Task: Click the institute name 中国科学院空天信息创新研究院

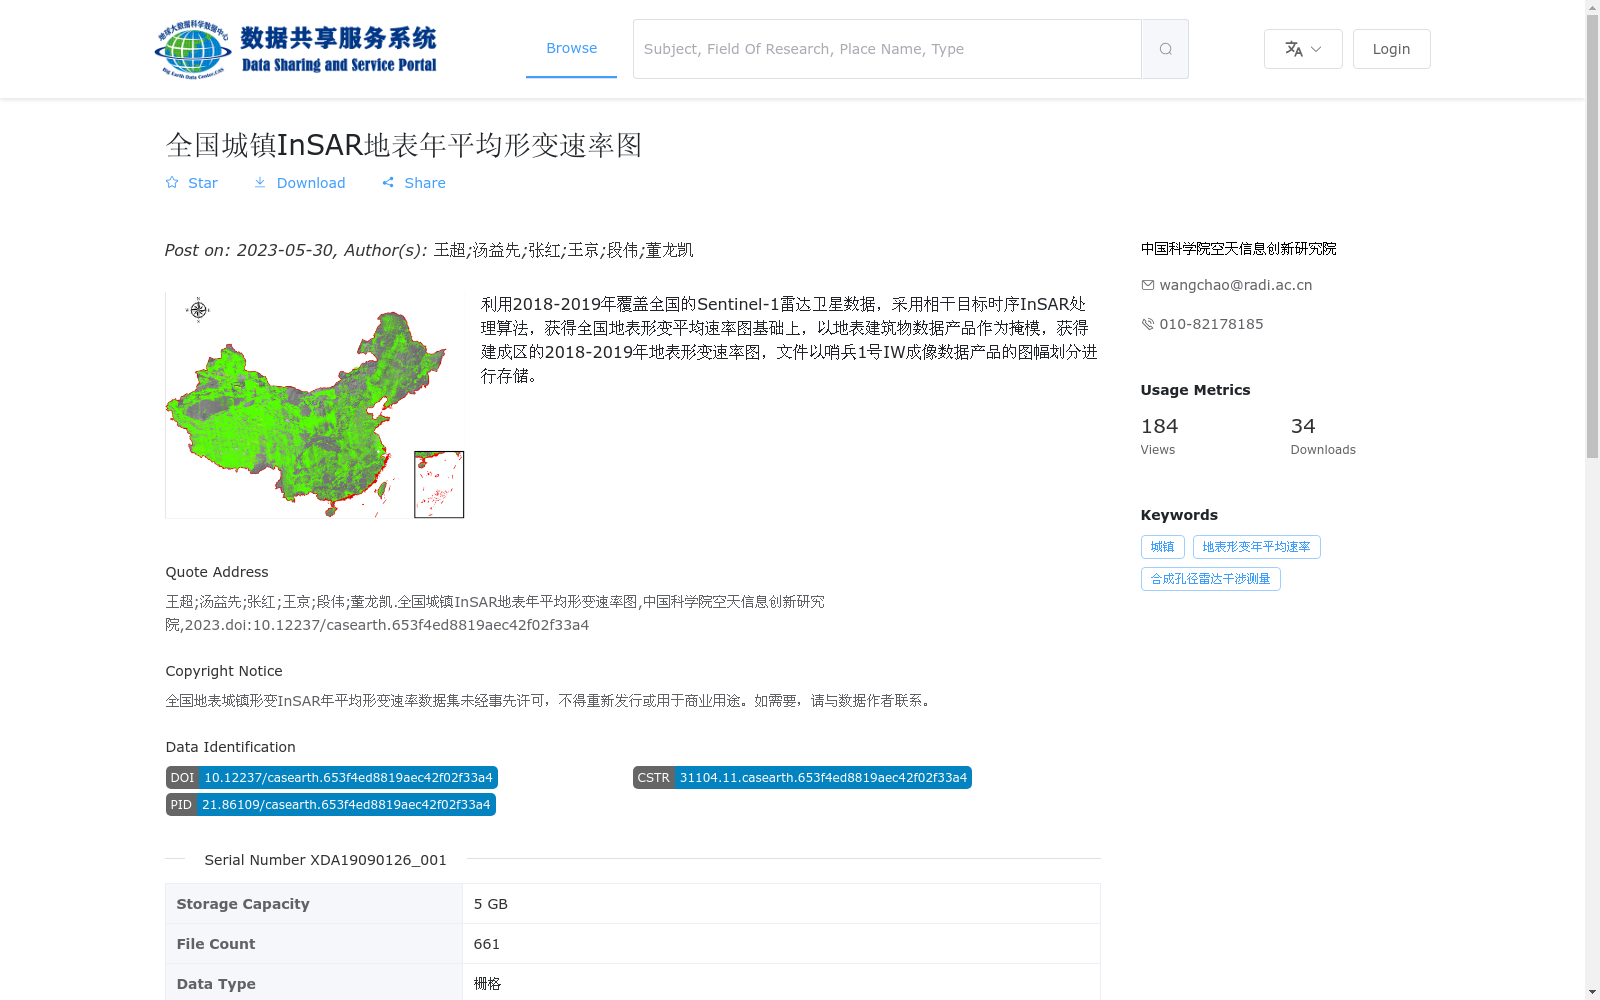Action: [1238, 249]
